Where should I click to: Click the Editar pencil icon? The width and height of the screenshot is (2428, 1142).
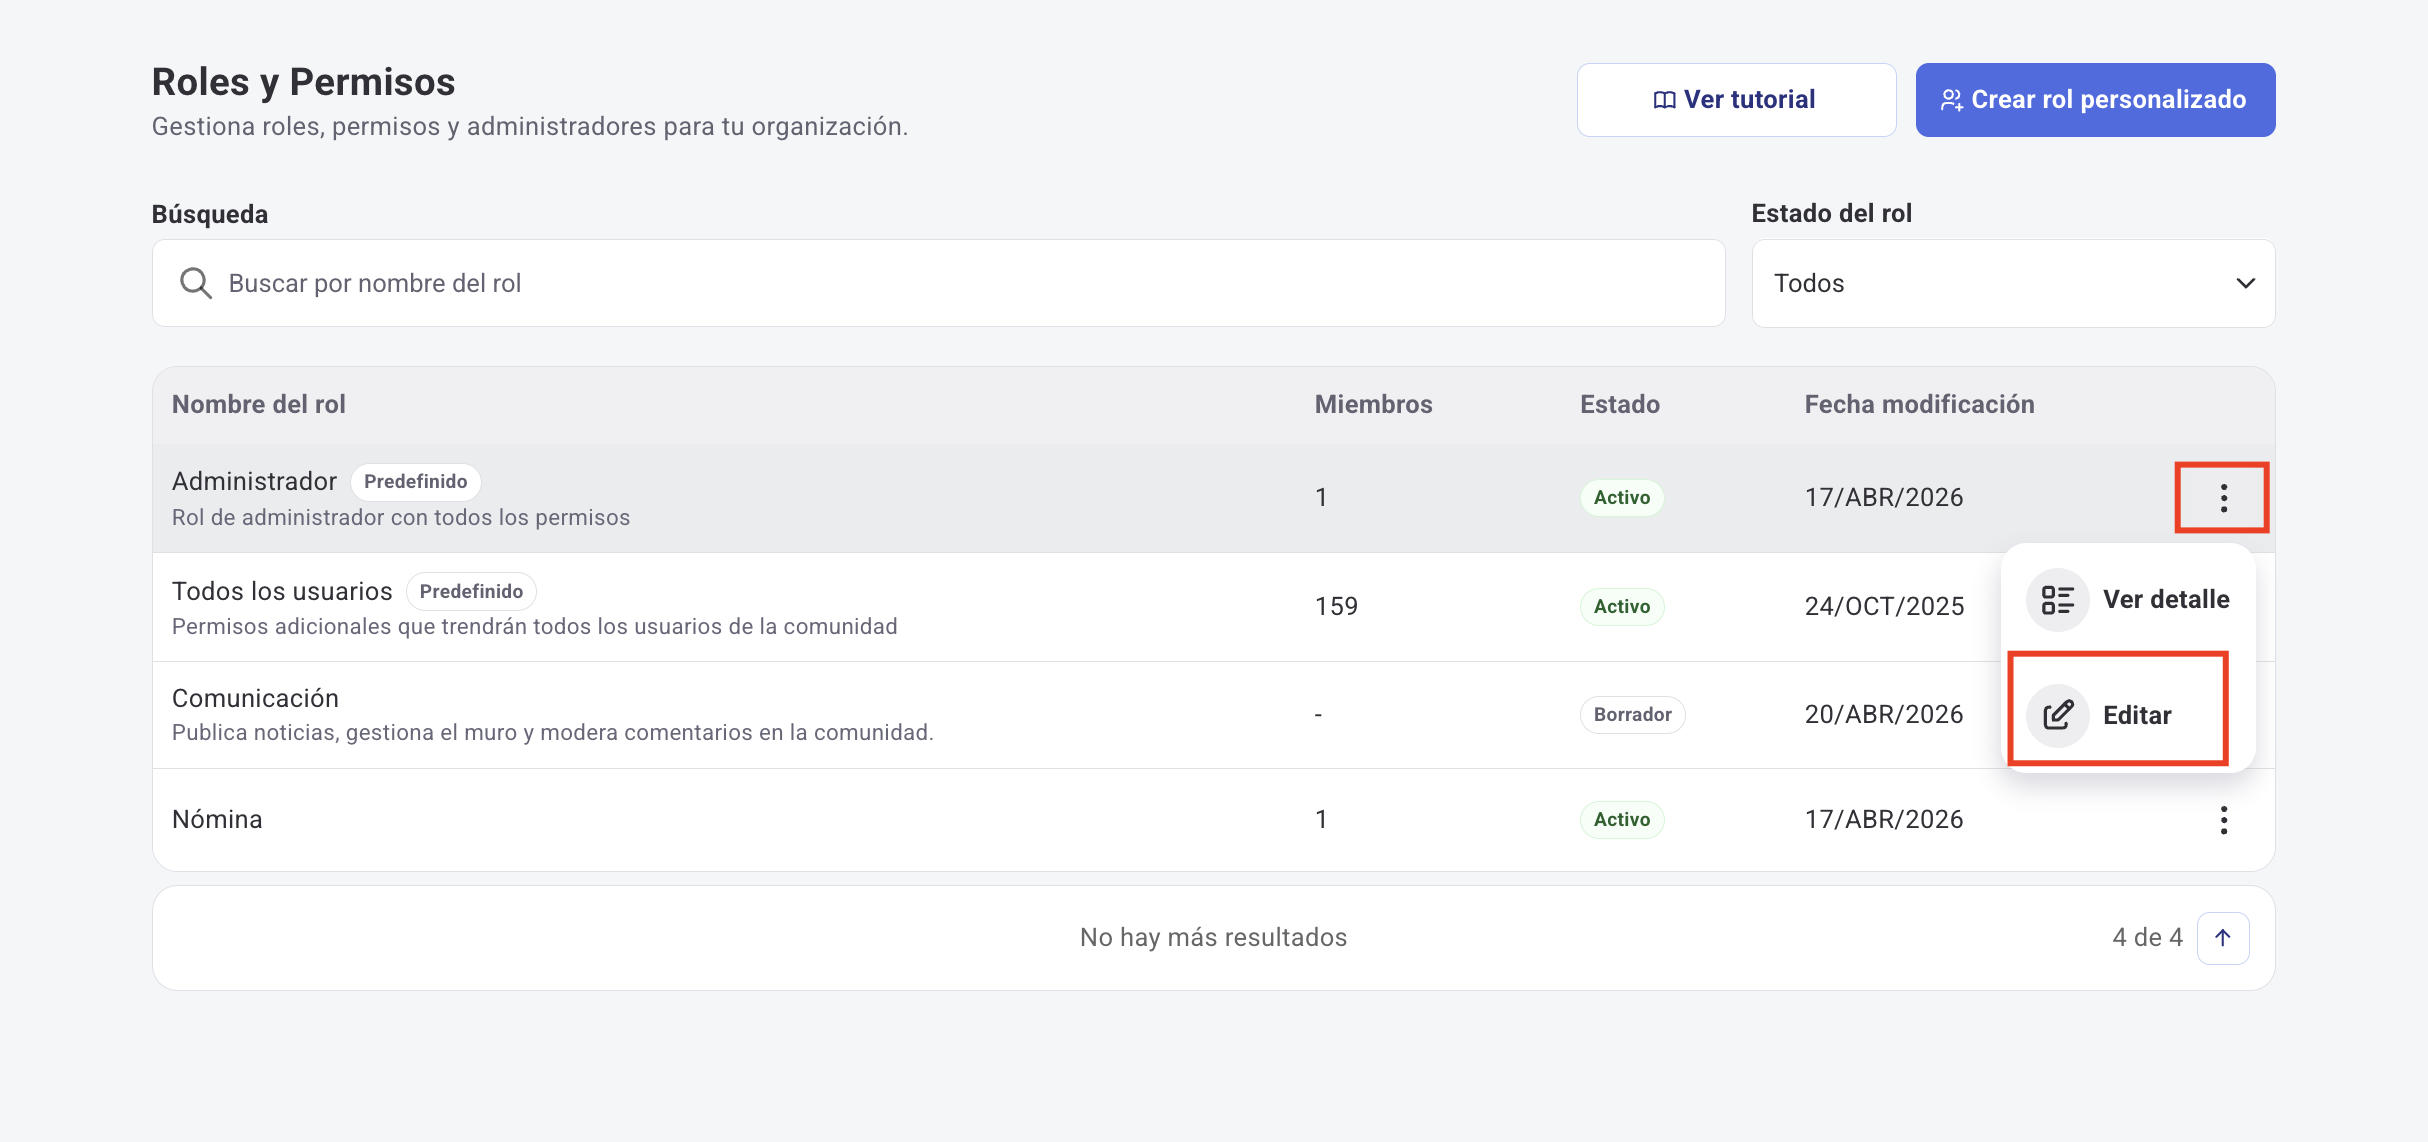pos(2057,715)
